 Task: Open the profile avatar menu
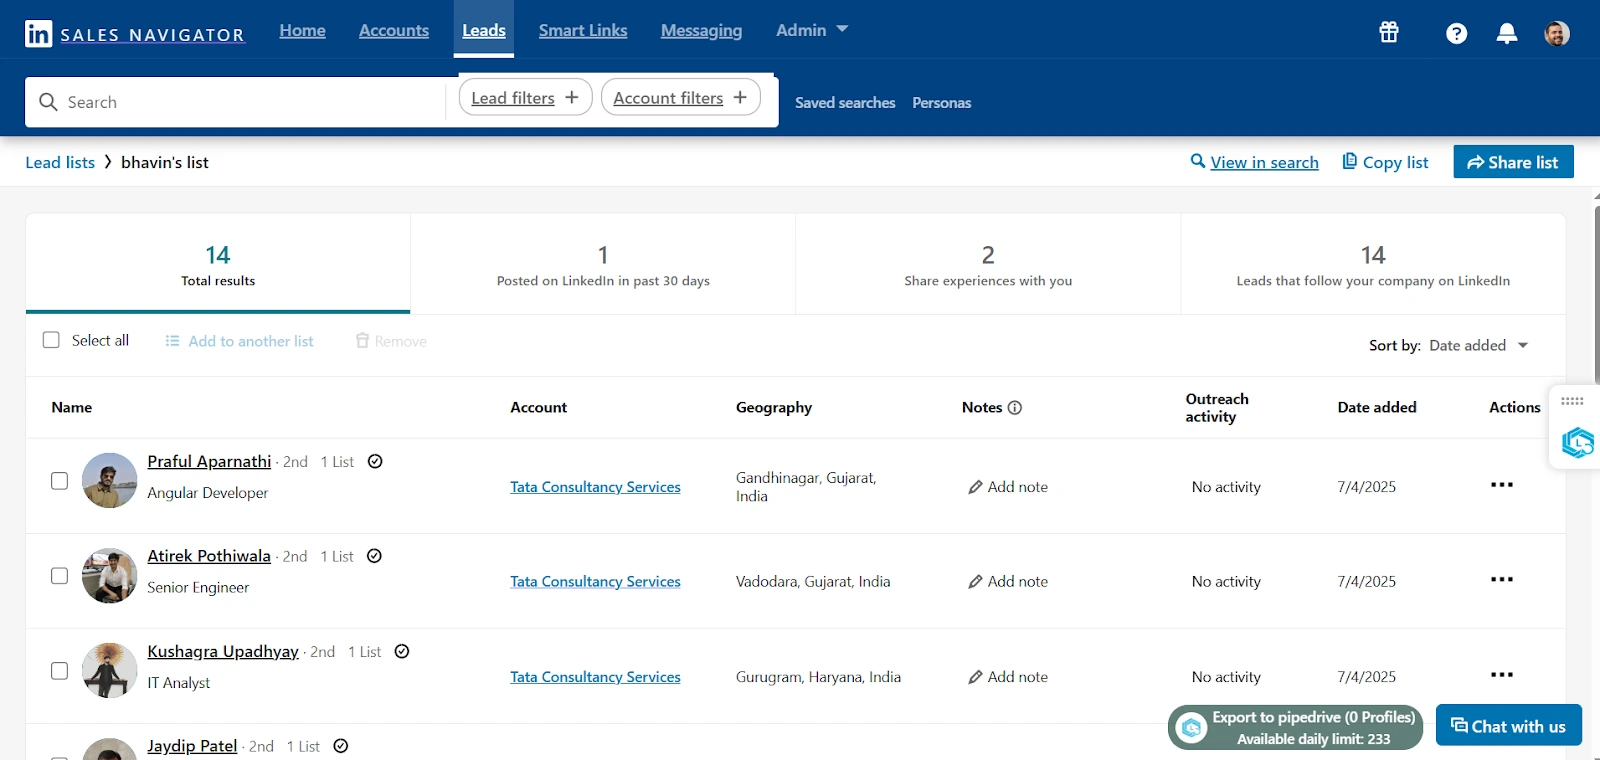(x=1557, y=33)
